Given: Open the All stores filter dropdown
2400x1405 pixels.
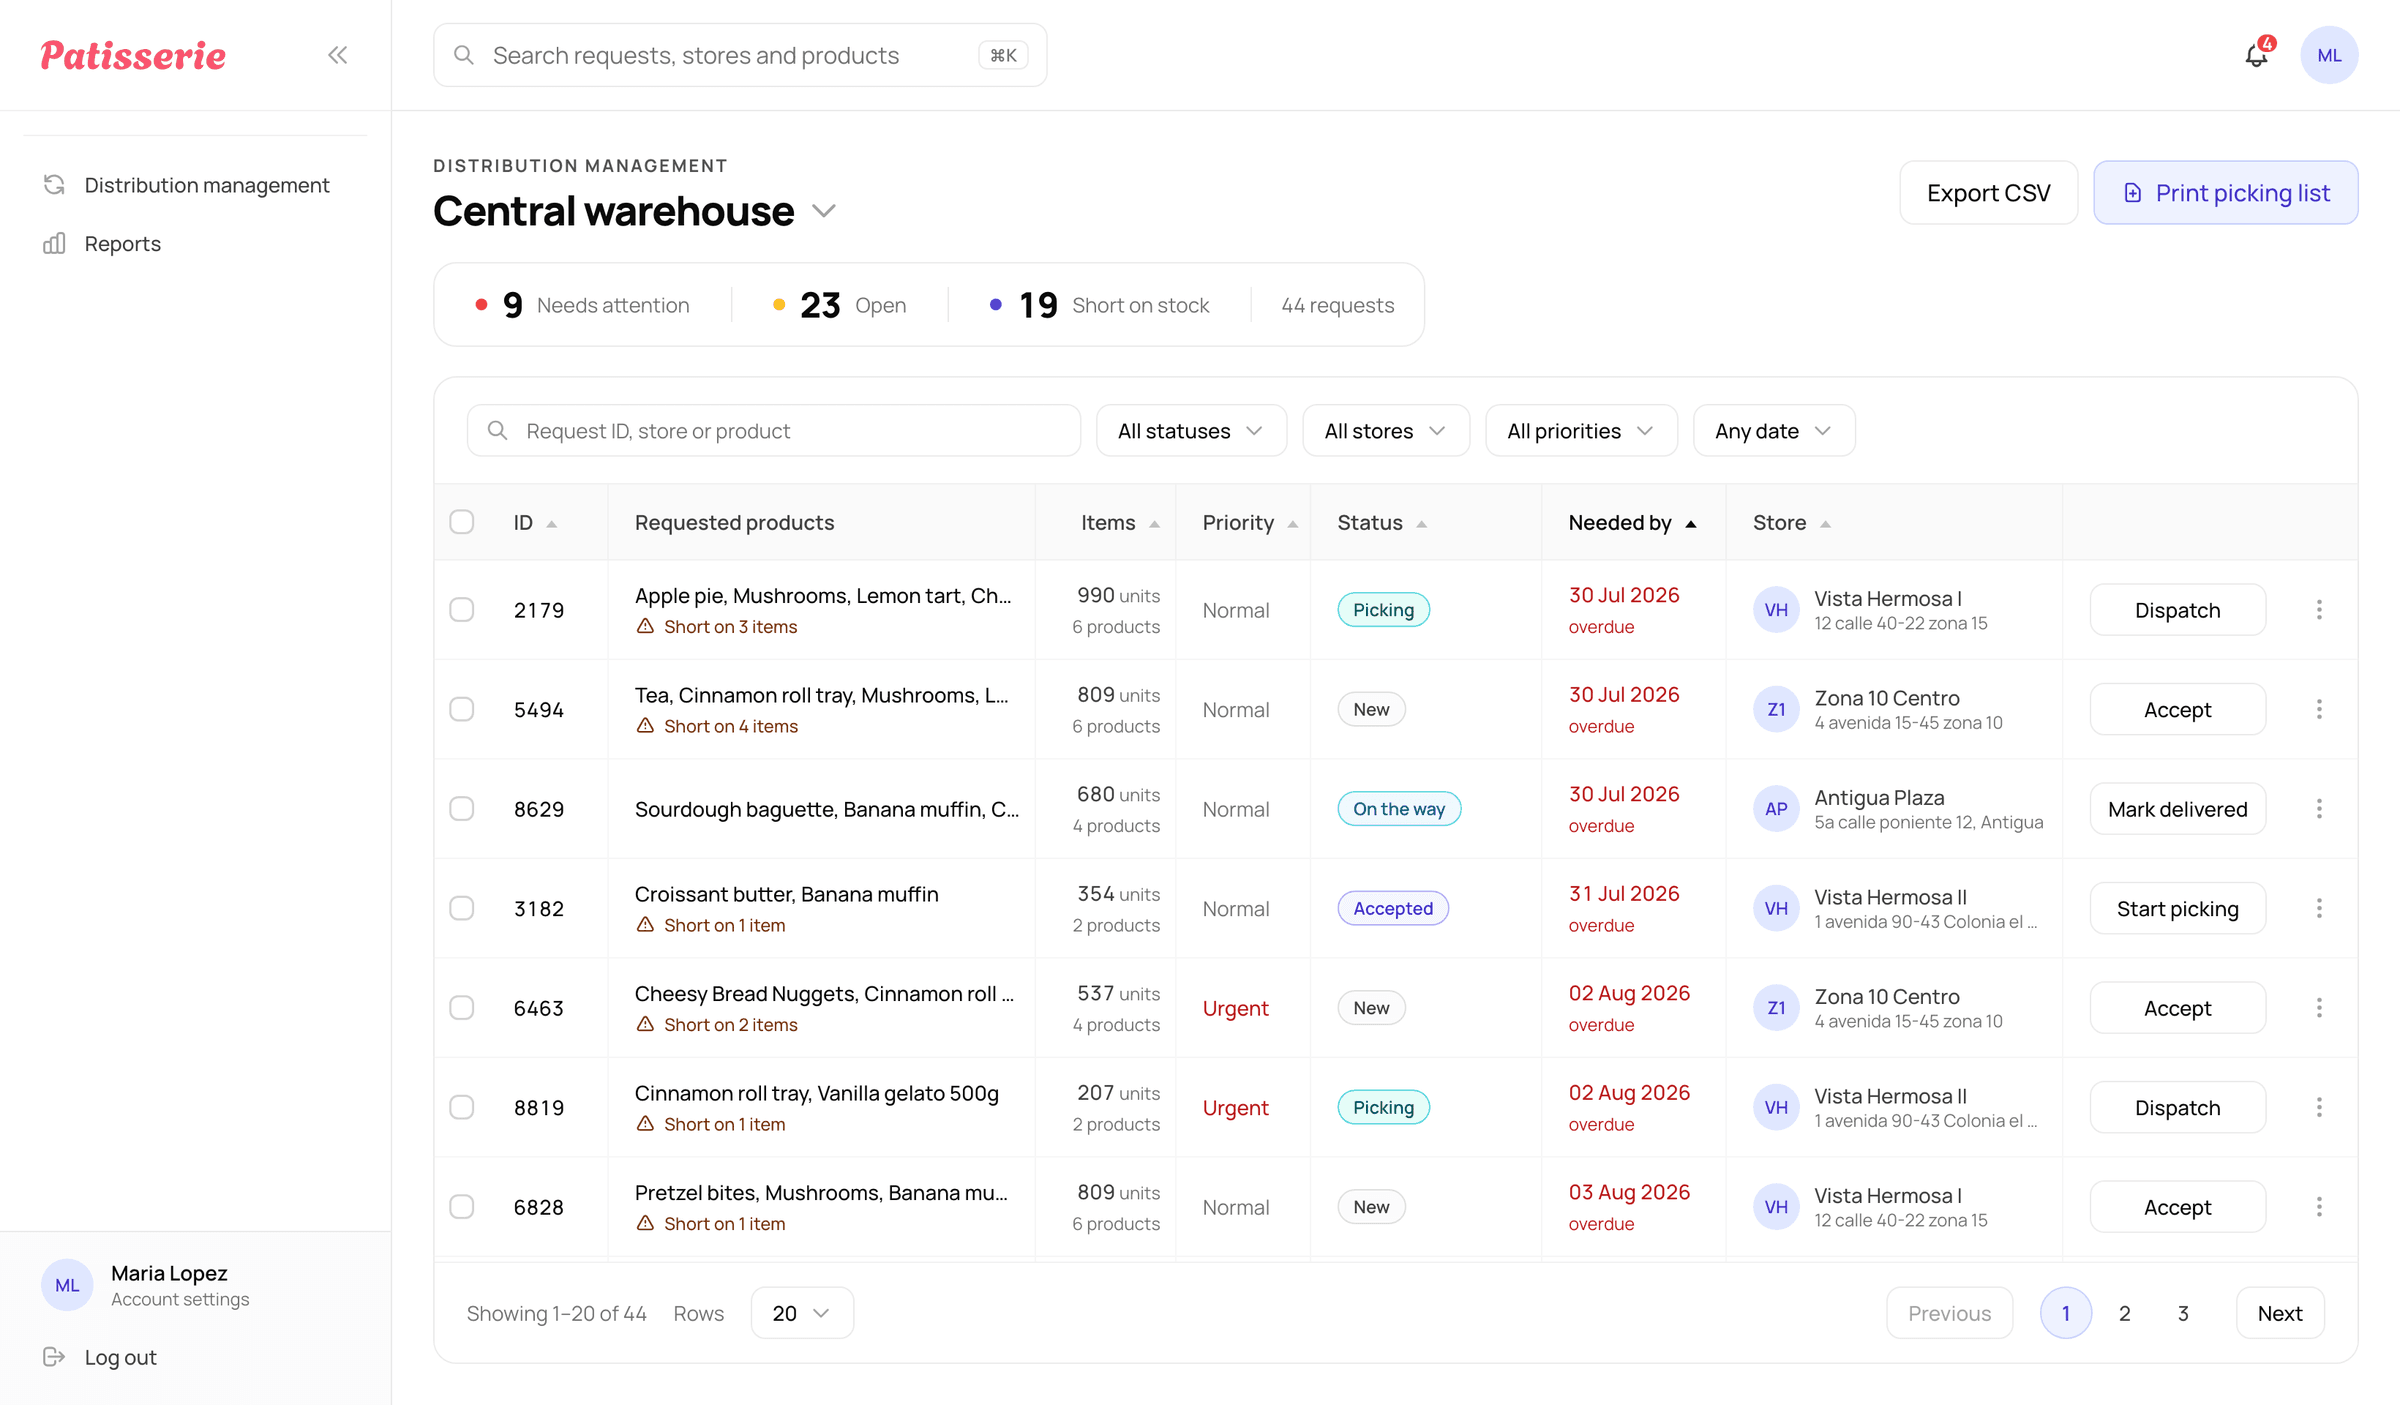Looking at the screenshot, I should 1386,430.
